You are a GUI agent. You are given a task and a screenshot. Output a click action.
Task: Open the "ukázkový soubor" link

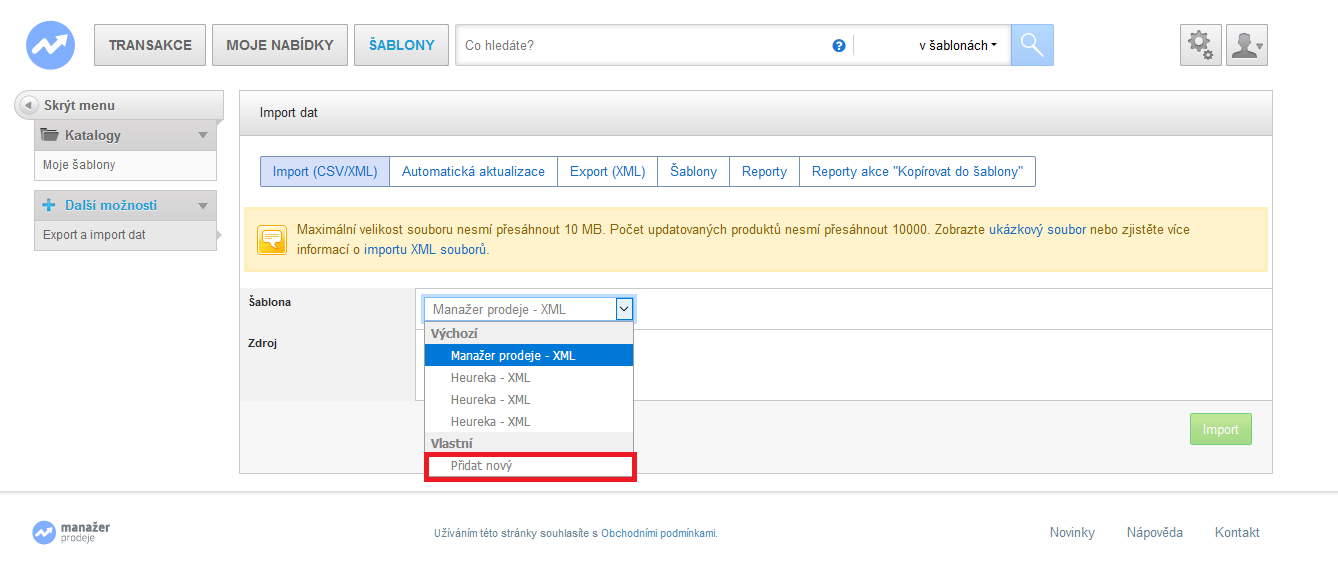point(1037,229)
